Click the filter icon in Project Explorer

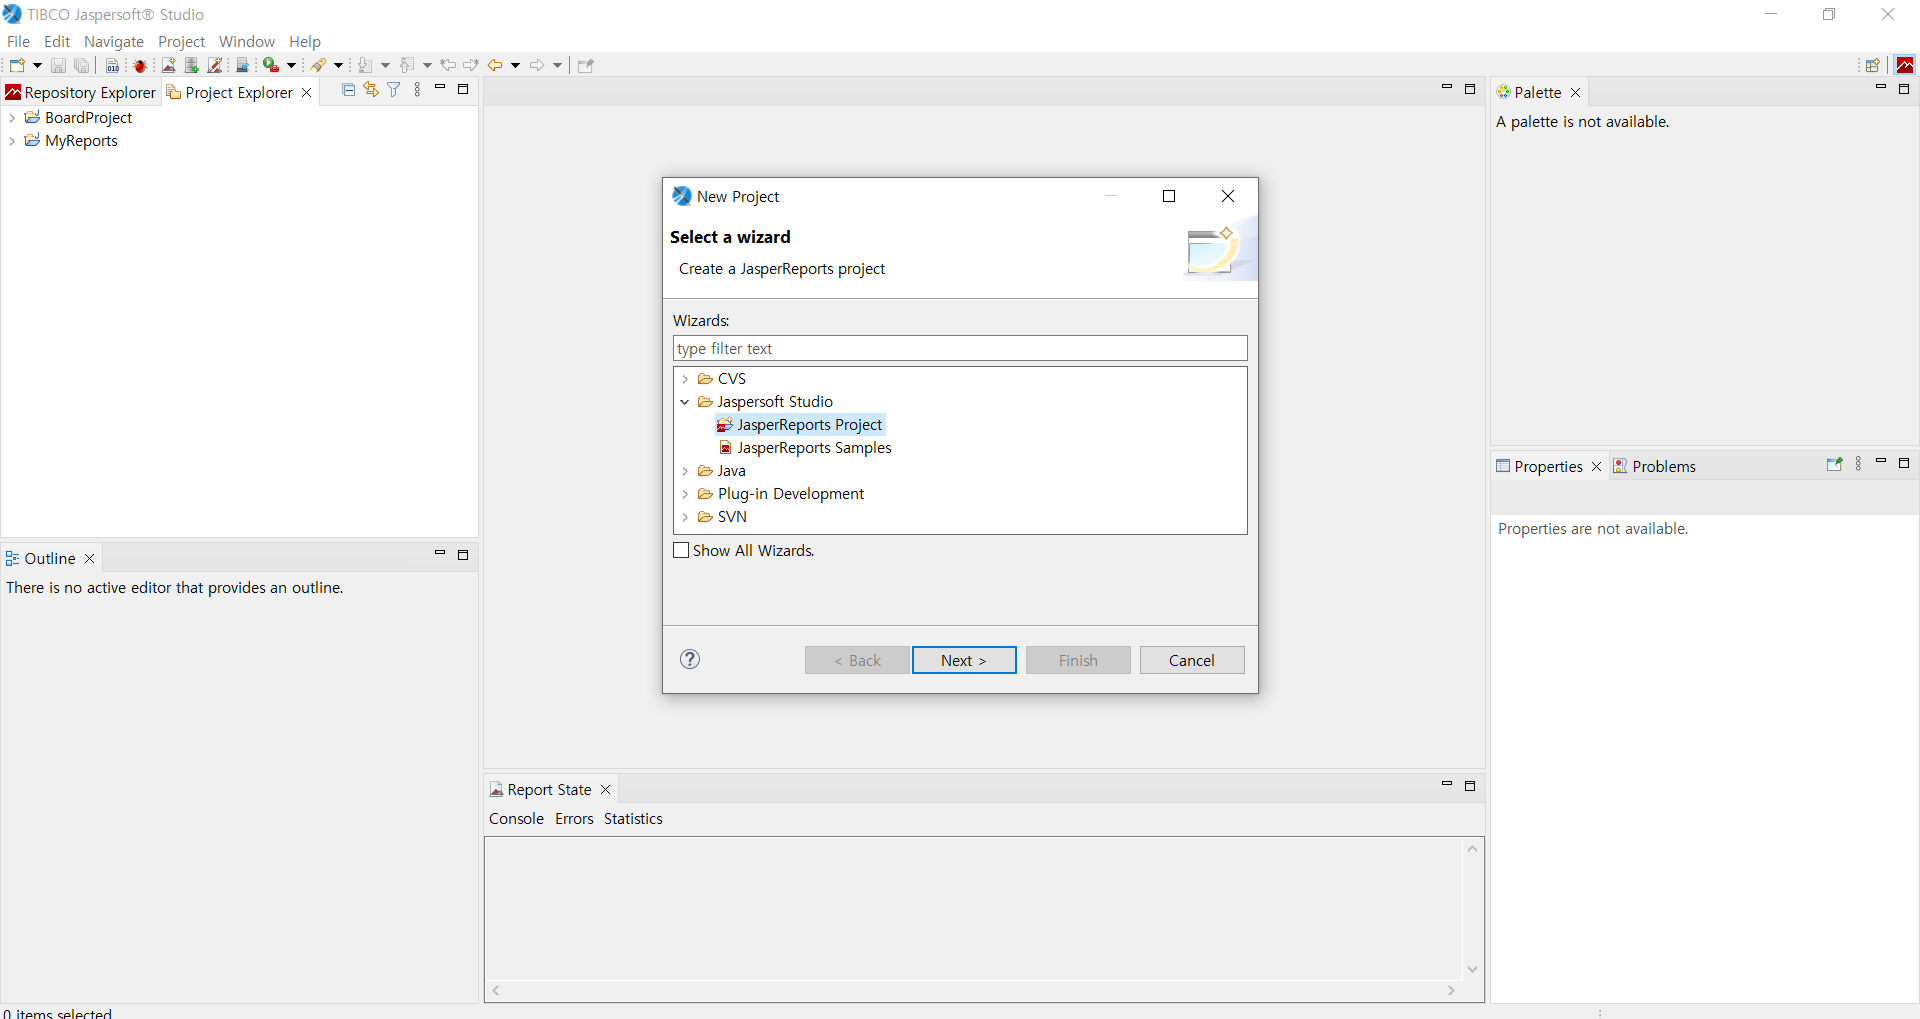coord(394,90)
